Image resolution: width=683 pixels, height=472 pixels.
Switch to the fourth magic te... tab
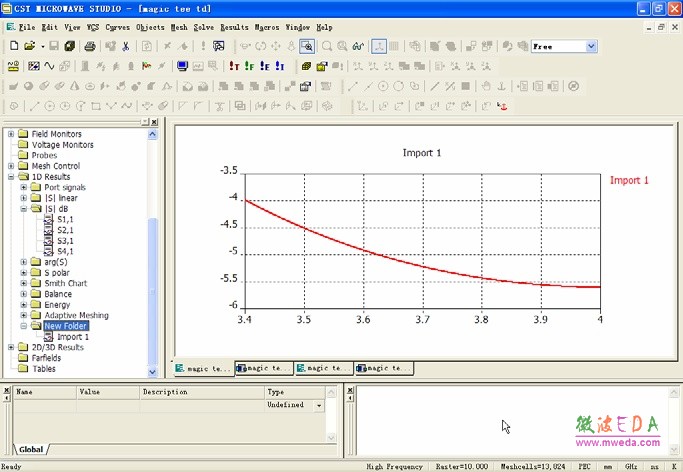[x=384, y=368]
